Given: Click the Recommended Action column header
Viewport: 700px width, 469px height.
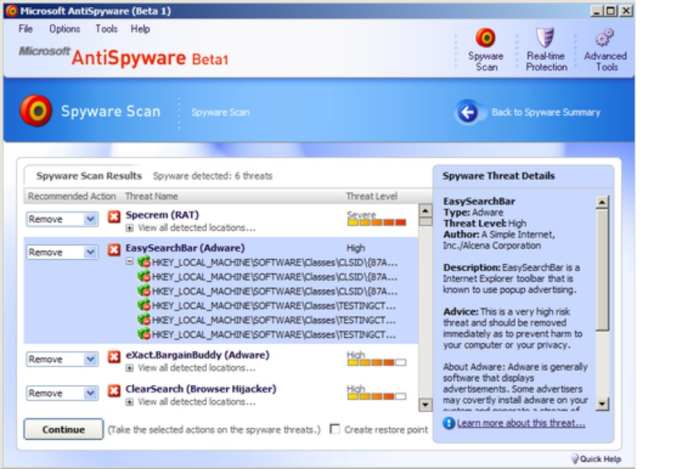Looking at the screenshot, I should (x=71, y=196).
